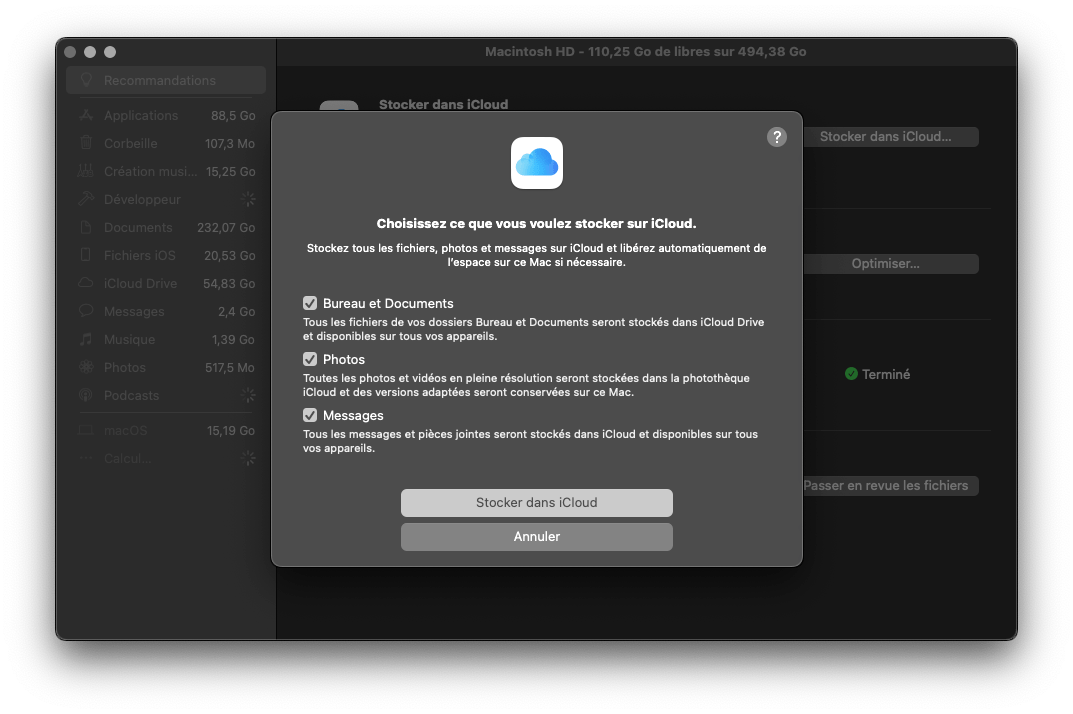Select Recommandations in the sidebar
This screenshot has width=1073, height=714.
[166, 80]
